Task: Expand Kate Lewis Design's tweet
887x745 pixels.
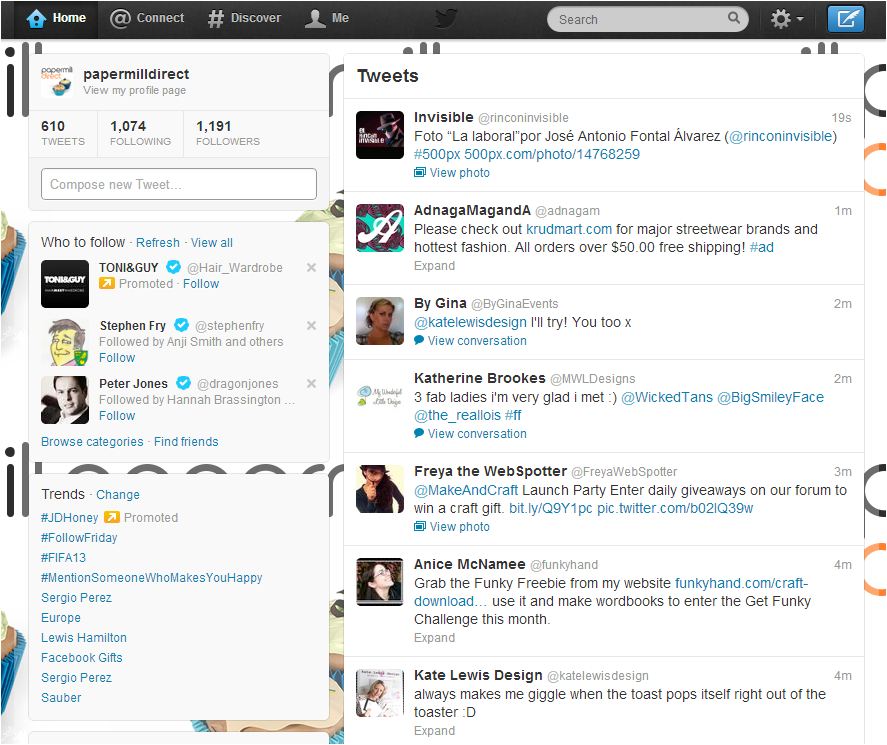Action: click(434, 730)
